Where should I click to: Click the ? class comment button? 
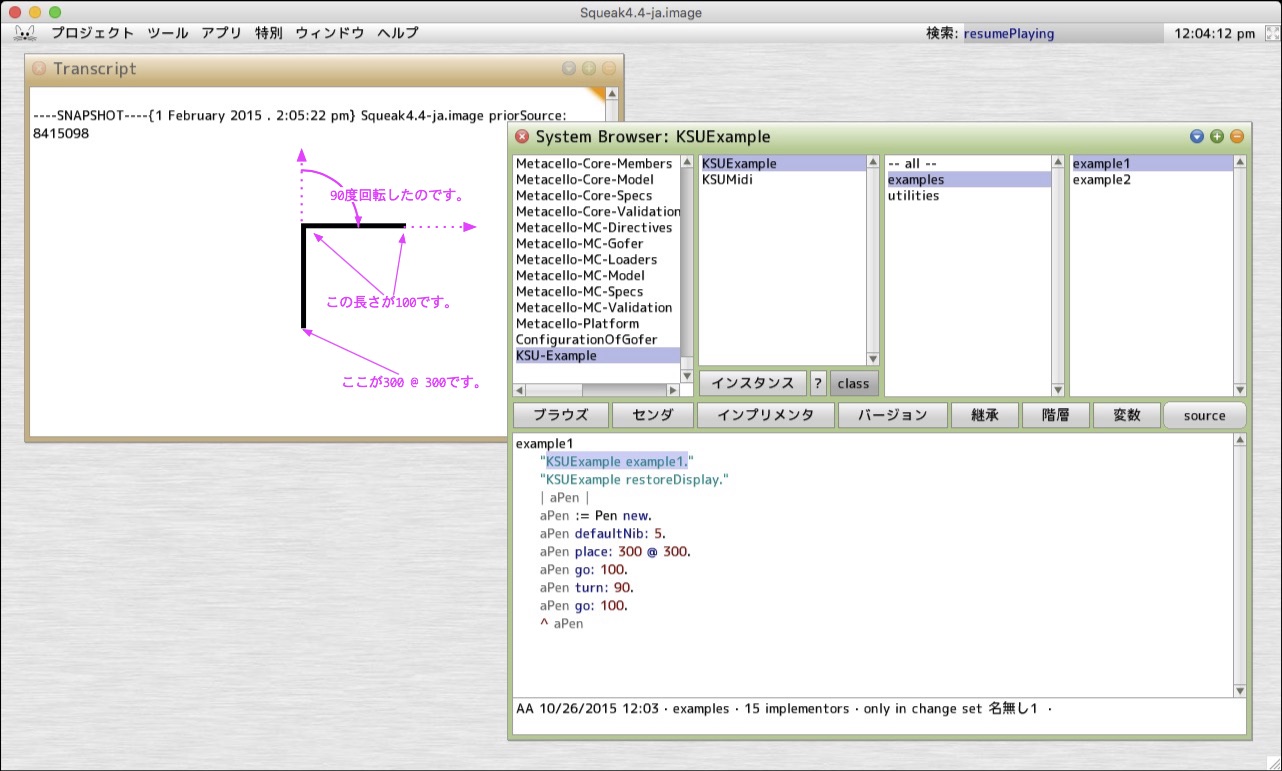point(818,383)
